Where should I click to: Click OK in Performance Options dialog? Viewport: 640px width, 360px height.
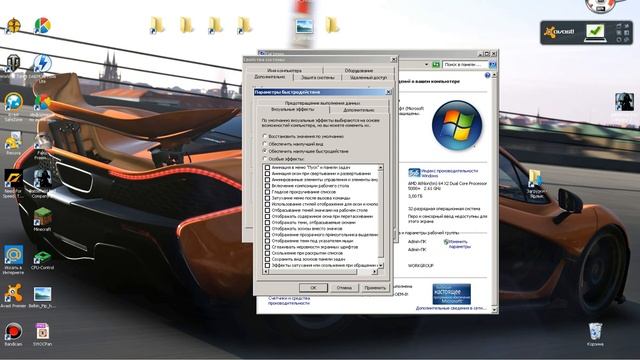point(313,288)
